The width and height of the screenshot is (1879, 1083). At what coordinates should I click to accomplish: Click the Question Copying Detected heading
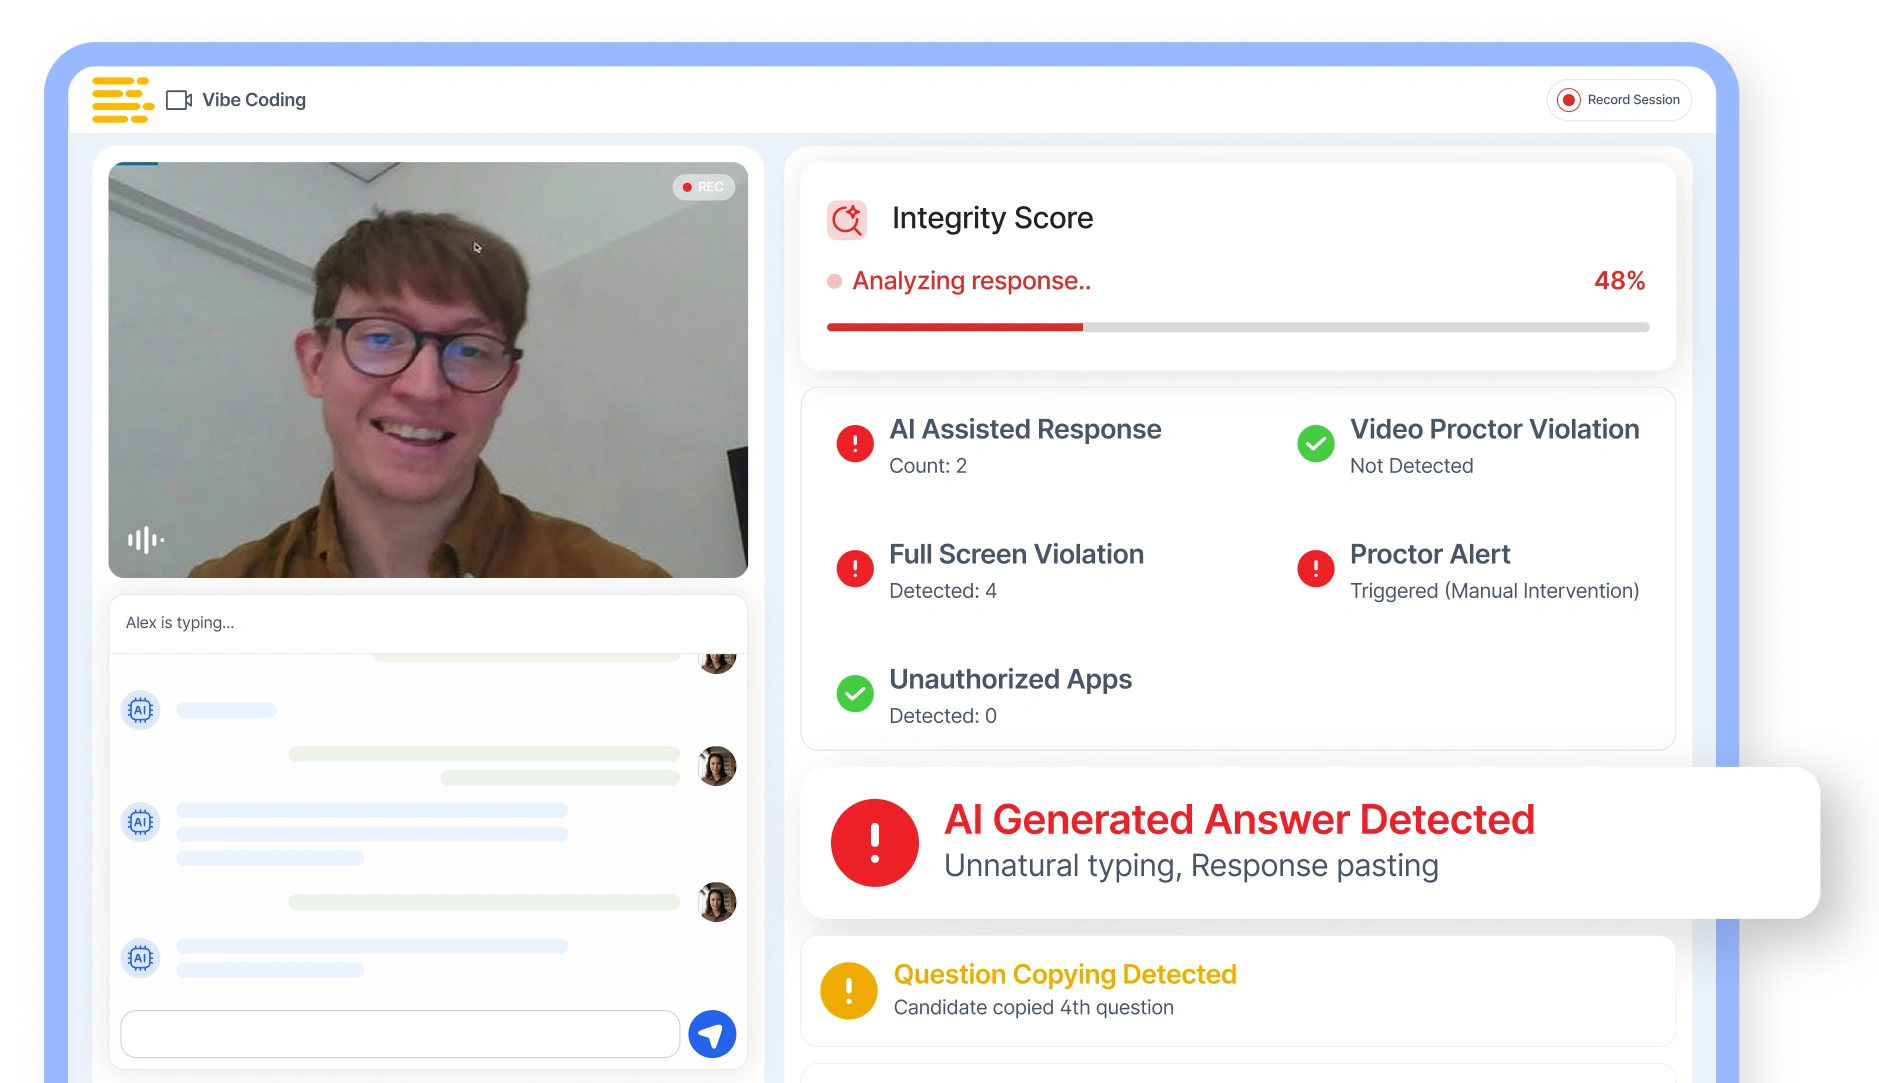click(1065, 974)
